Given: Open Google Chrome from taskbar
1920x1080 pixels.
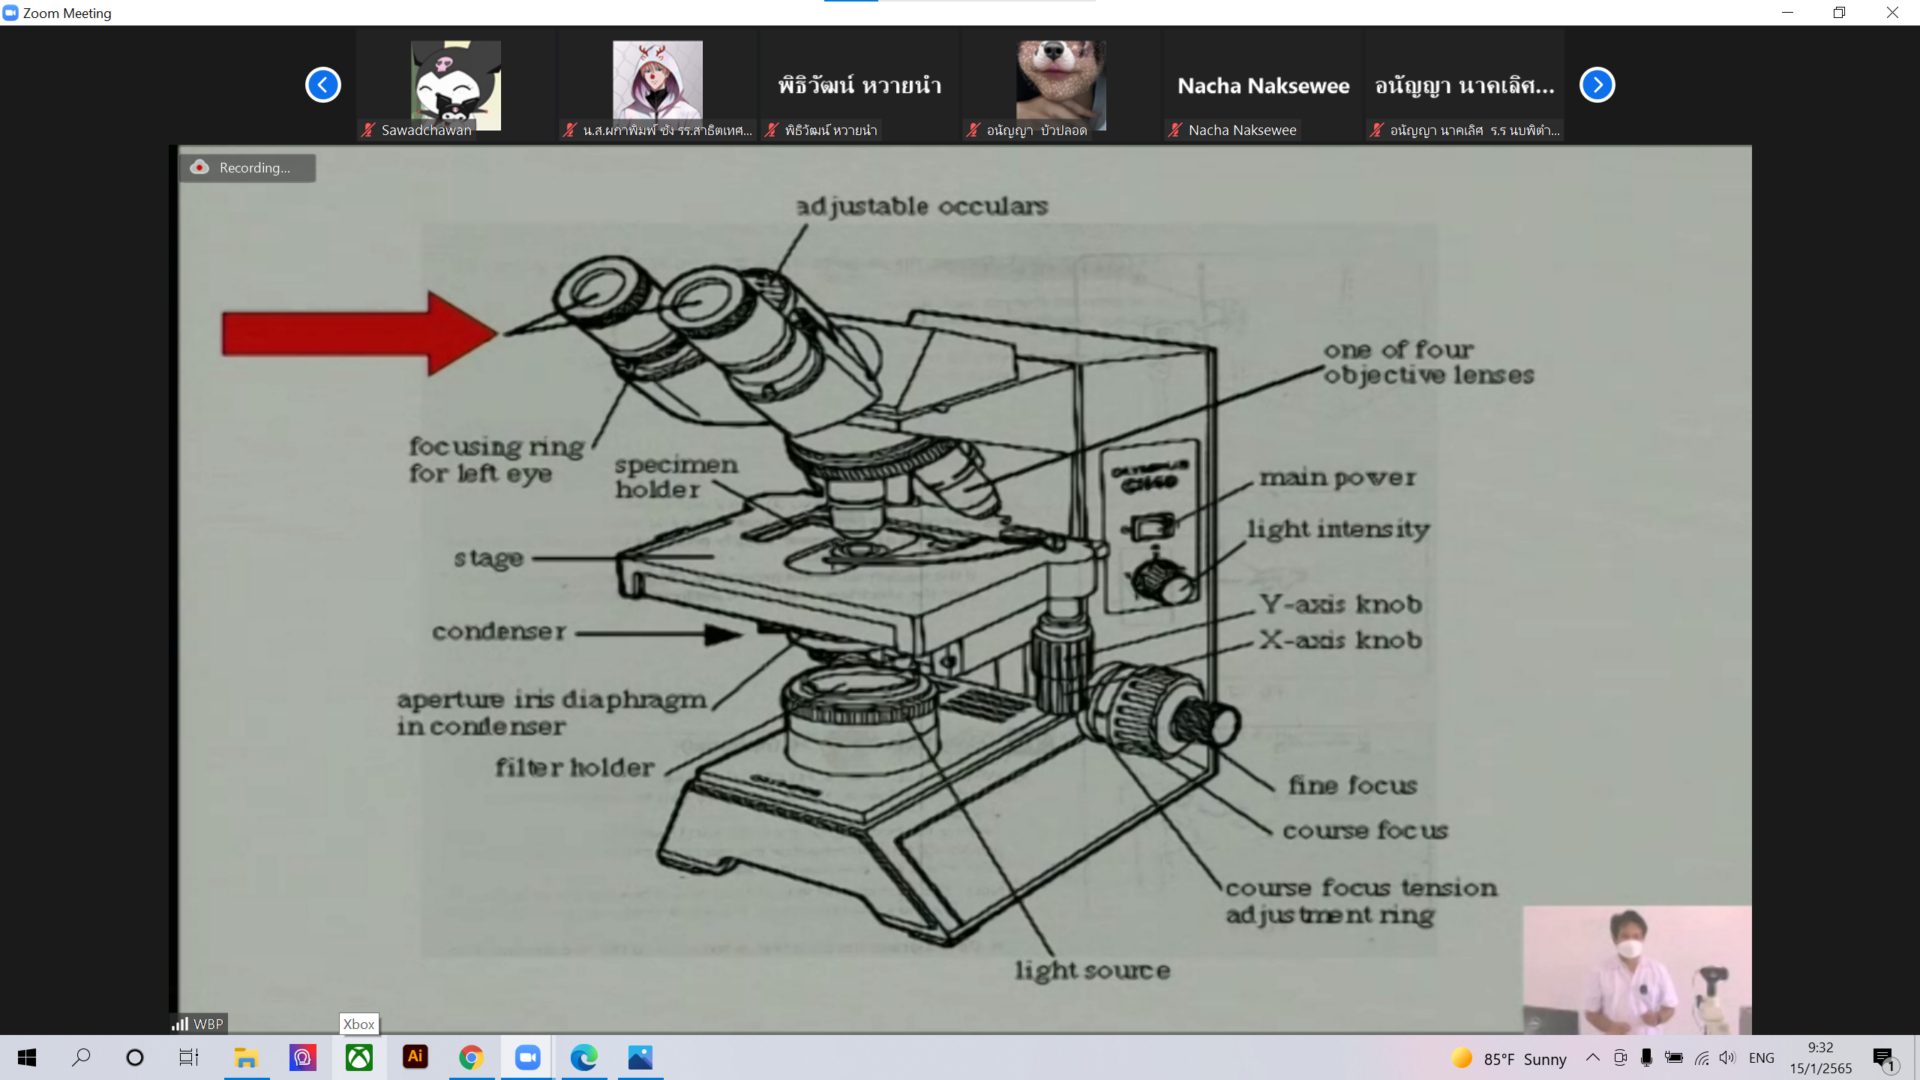Looking at the screenshot, I should [x=471, y=1058].
